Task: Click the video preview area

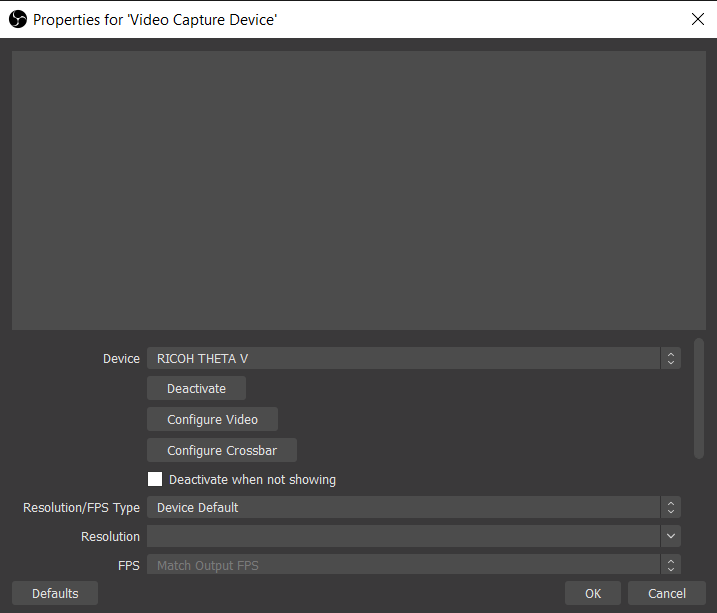Action: (x=358, y=190)
